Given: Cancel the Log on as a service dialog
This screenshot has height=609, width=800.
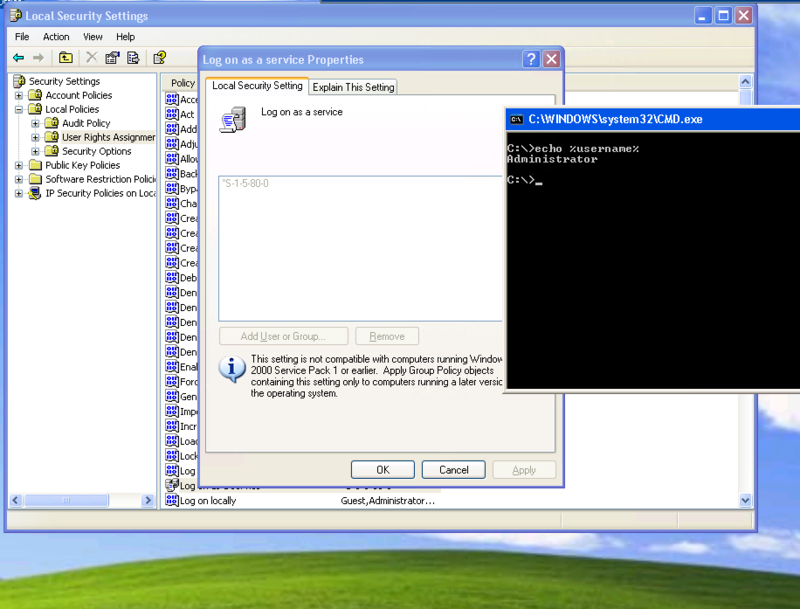Looking at the screenshot, I should point(453,469).
